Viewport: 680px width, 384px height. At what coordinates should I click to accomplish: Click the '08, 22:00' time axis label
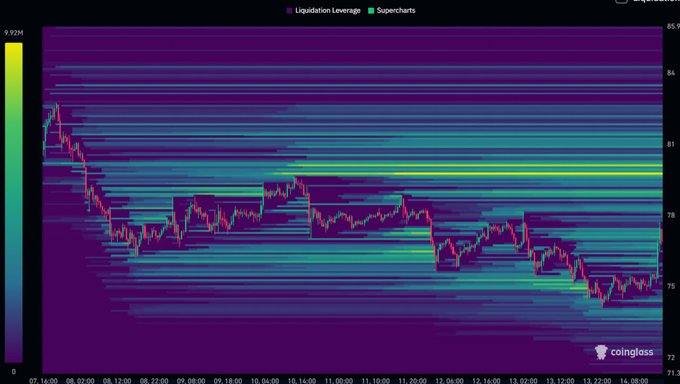tap(154, 381)
